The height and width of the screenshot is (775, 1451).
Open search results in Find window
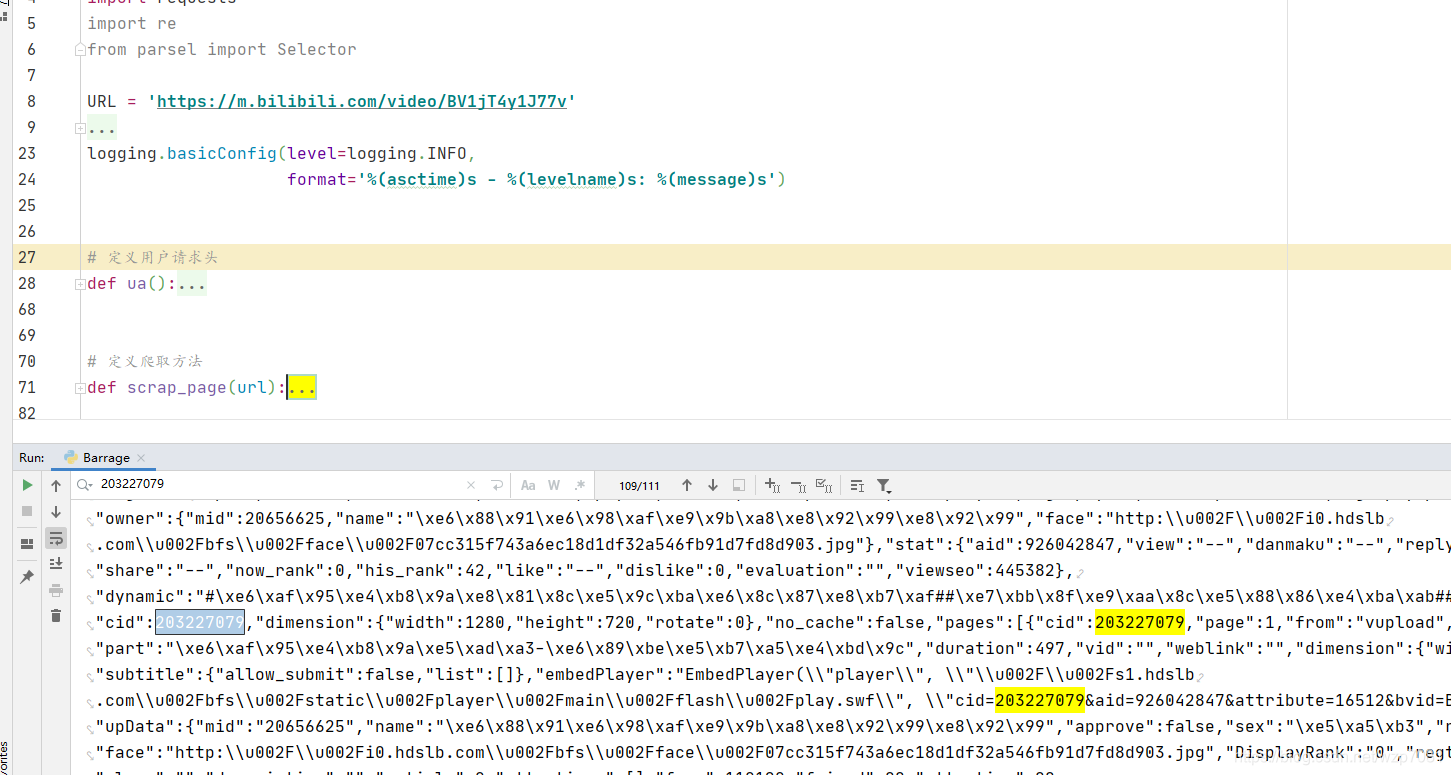[857, 485]
